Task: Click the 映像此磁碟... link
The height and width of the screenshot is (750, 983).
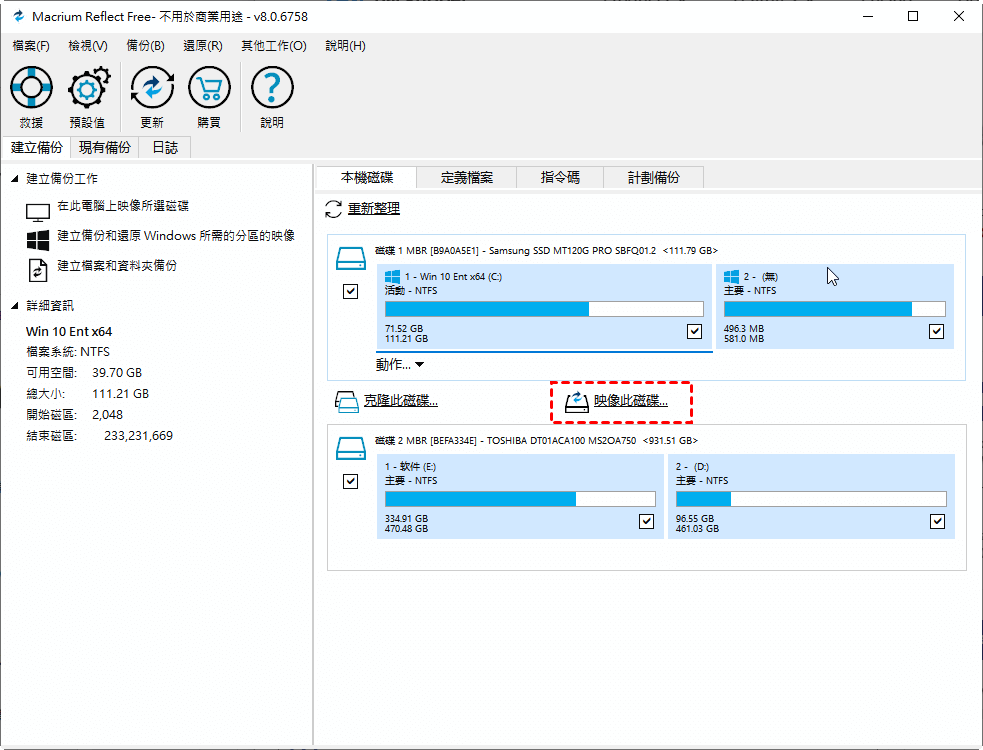Action: 631,401
